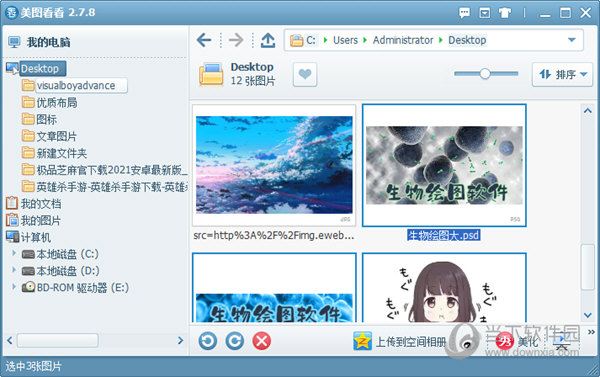Click the folder tree horizontal scrollbar handle
This screenshot has height=377, width=600.
(57, 340)
